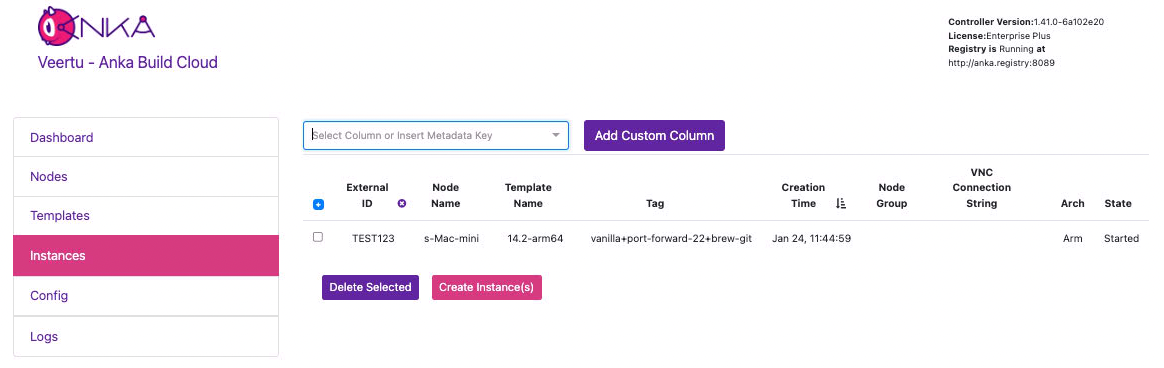Go to the Nodes section

pyautogui.click(x=146, y=177)
